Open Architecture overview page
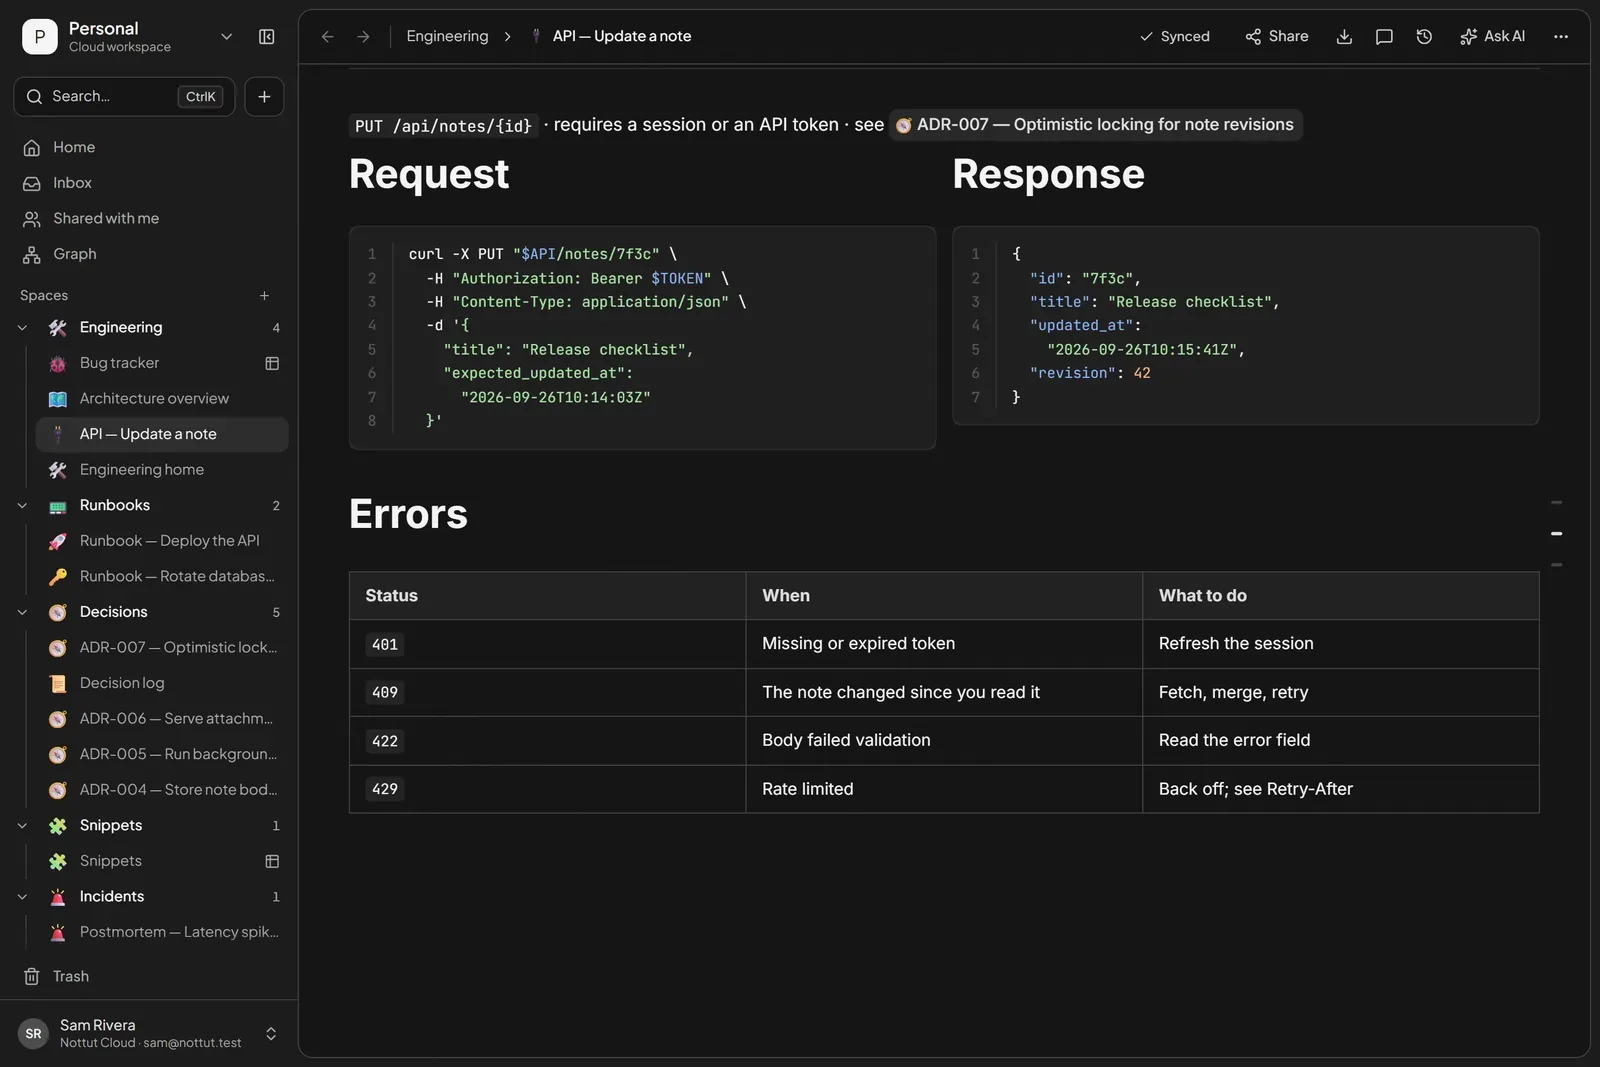 (x=162, y=399)
